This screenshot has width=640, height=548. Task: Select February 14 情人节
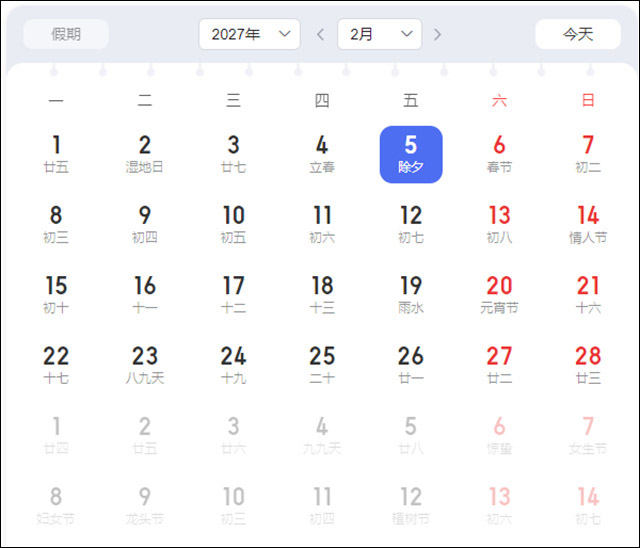tap(588, 225)
